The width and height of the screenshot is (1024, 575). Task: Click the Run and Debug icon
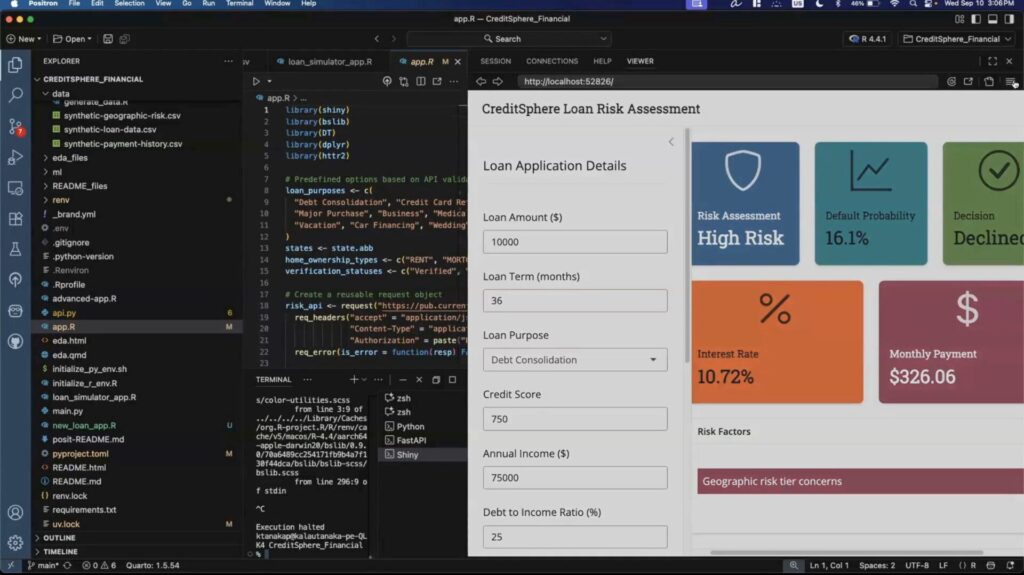pos(15,157)
